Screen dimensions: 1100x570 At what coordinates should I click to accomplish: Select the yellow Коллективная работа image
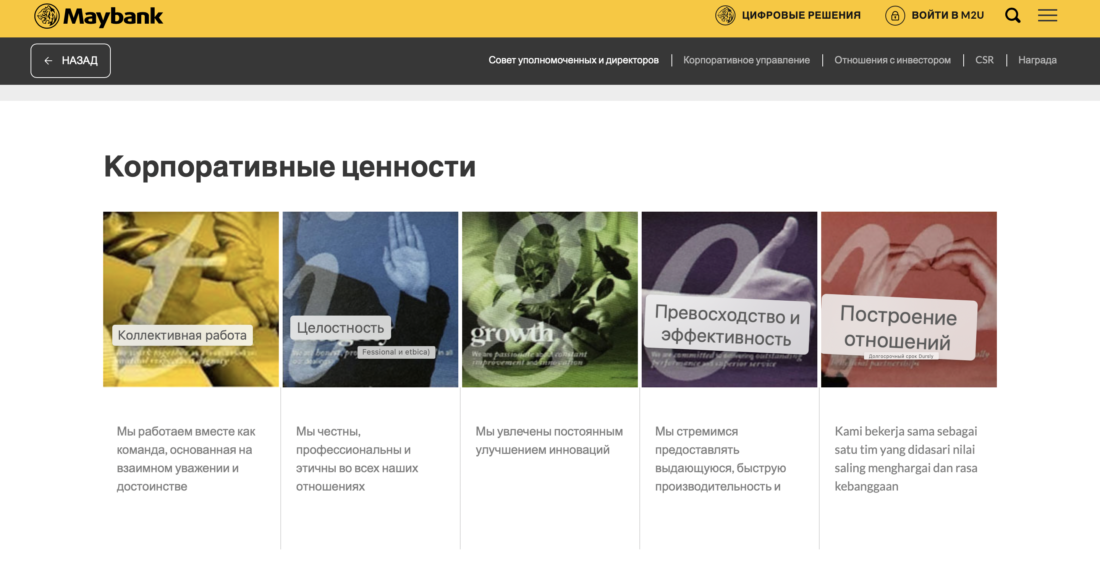(191, 299)
